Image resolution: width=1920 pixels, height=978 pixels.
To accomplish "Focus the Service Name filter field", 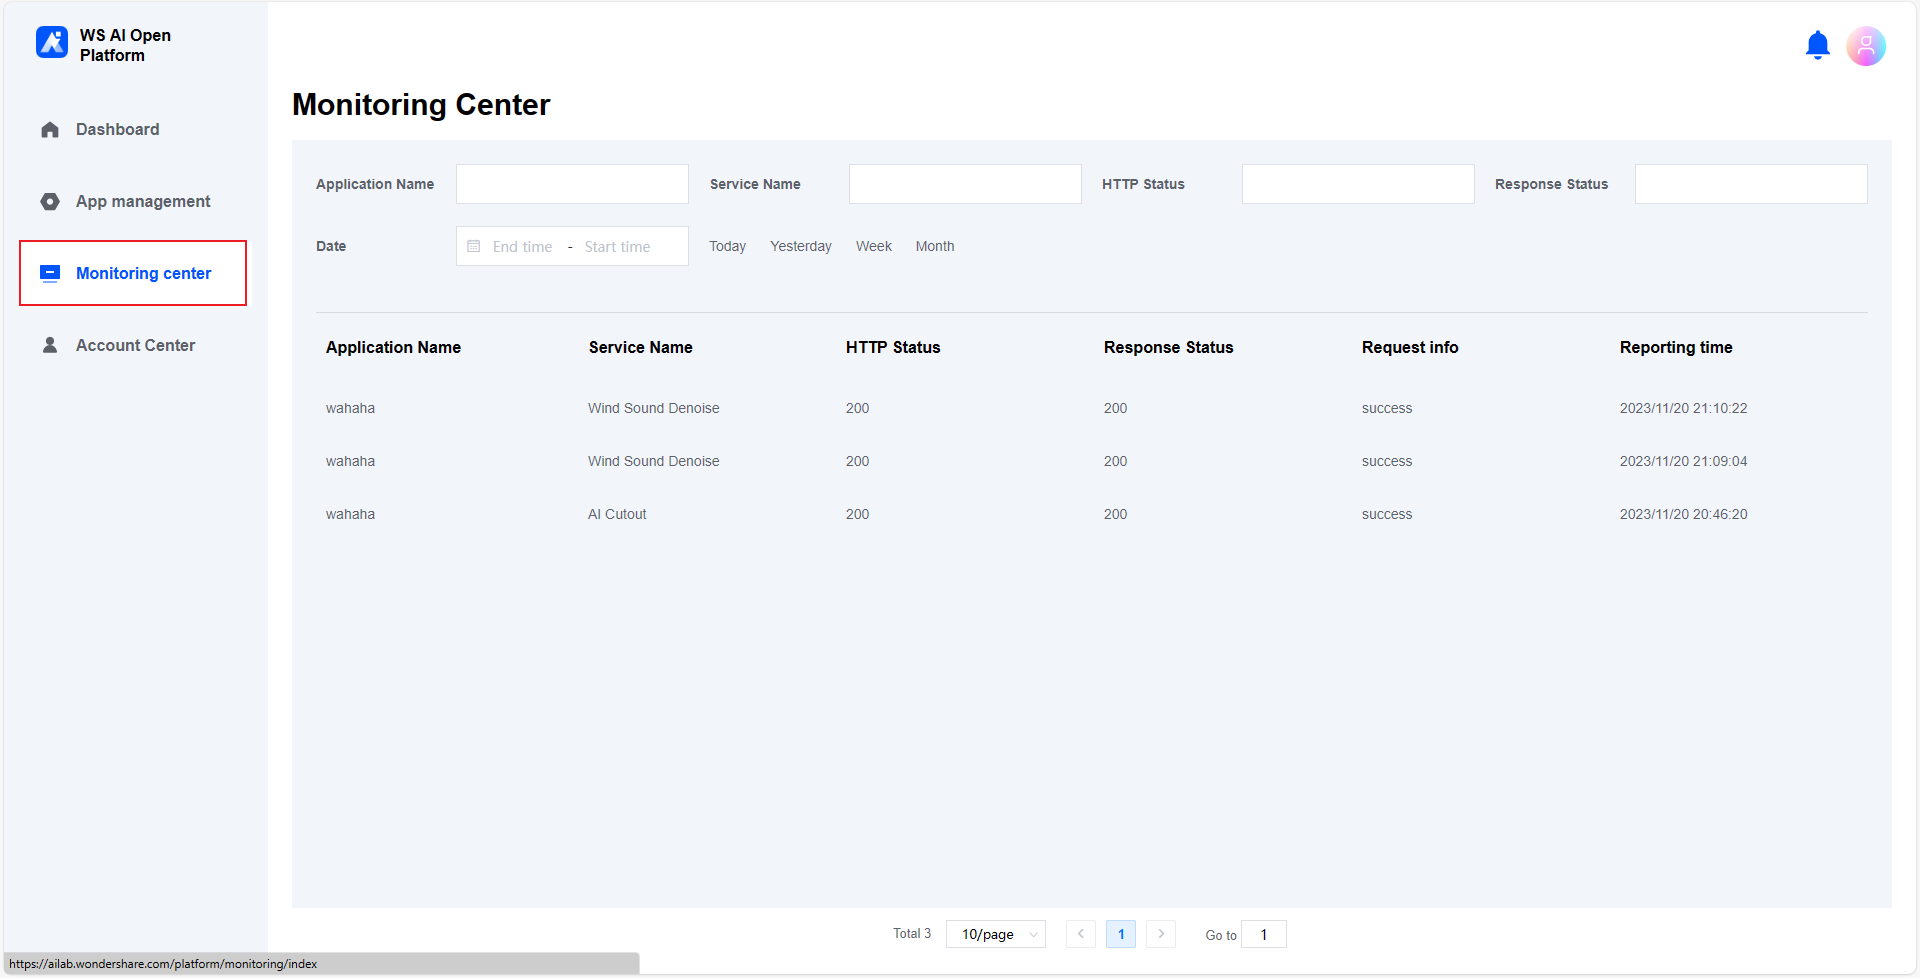I will tap(965, 184).
